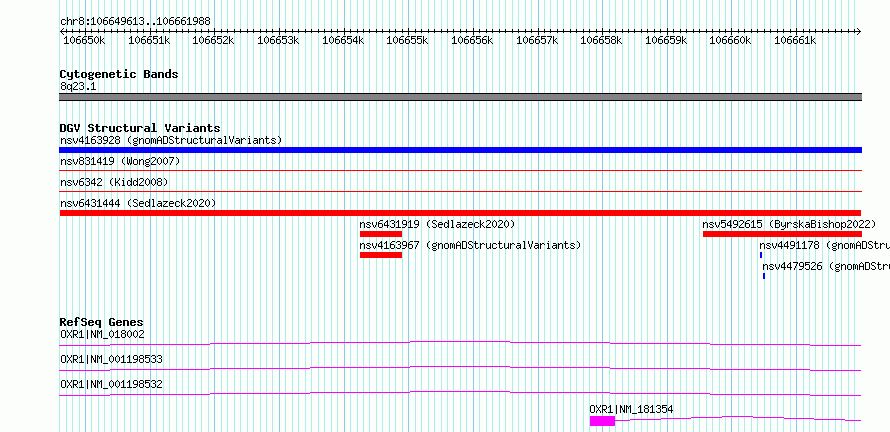Click small blue nsv4479526 variant marker
Viewport: 890px width, 432px height.
764,276
